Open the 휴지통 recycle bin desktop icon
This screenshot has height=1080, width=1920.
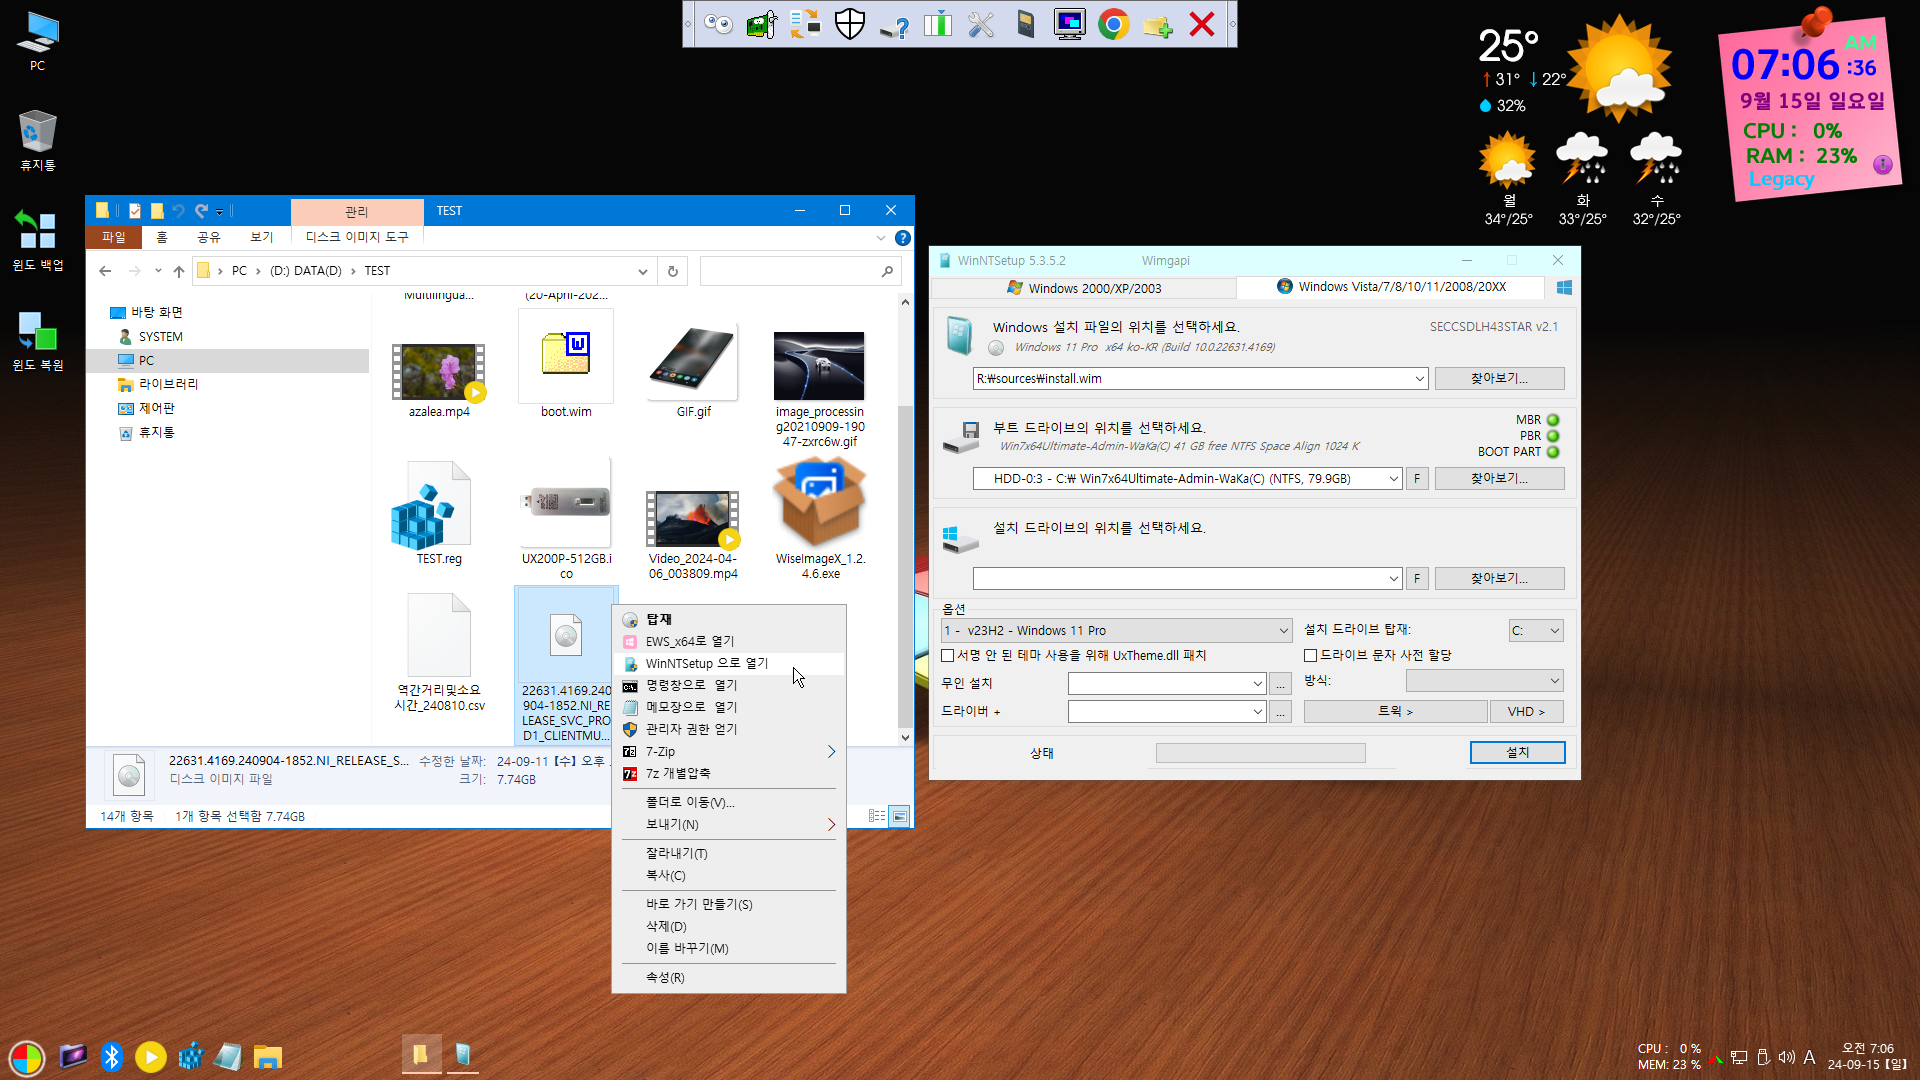[x=38, y=140]
